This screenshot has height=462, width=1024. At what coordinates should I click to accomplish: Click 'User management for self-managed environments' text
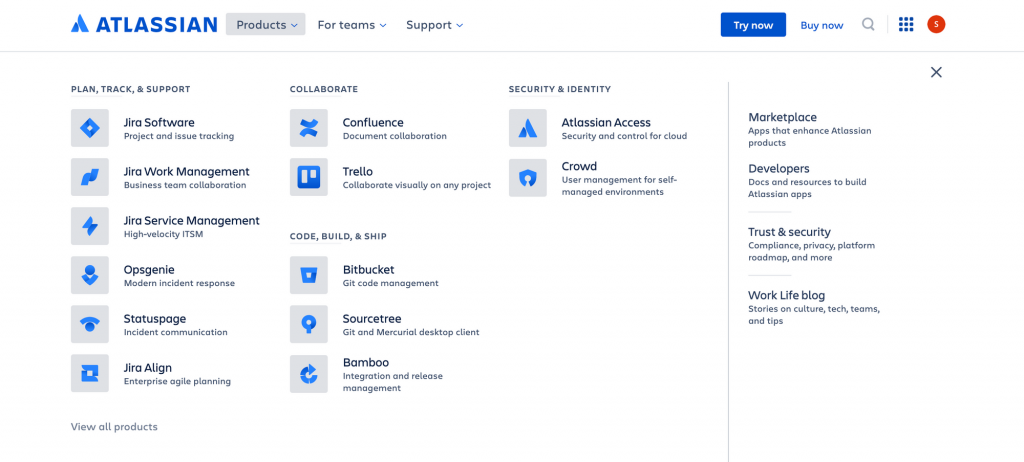click(620, 186)
